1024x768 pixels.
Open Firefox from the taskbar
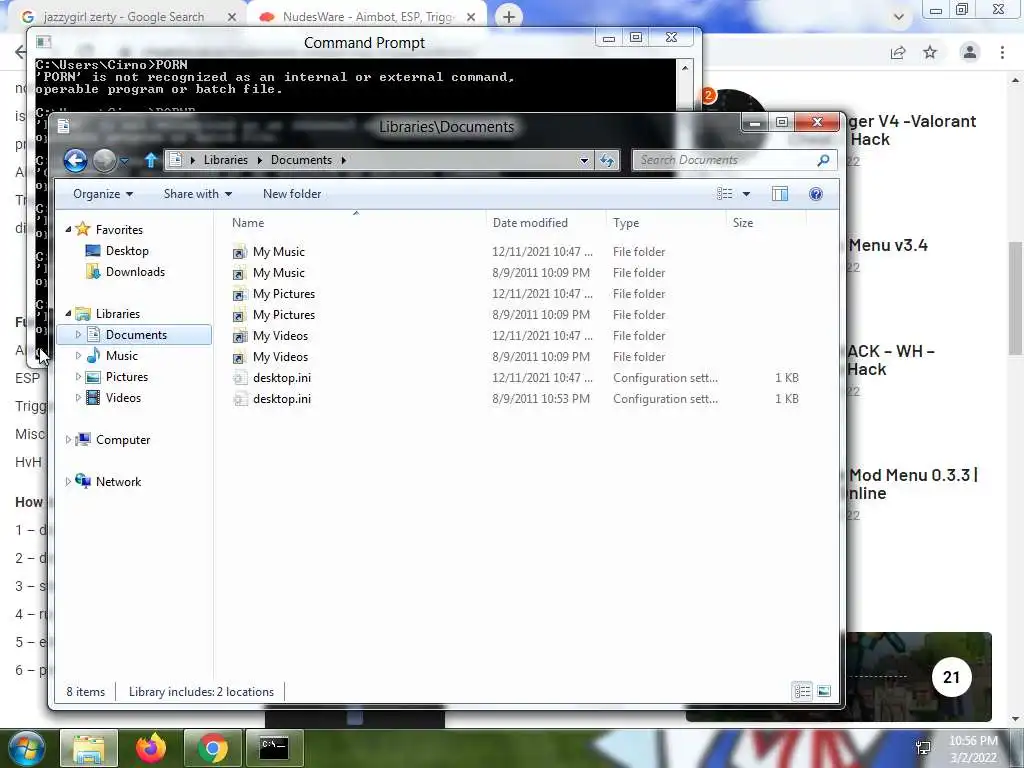[151, 748]
